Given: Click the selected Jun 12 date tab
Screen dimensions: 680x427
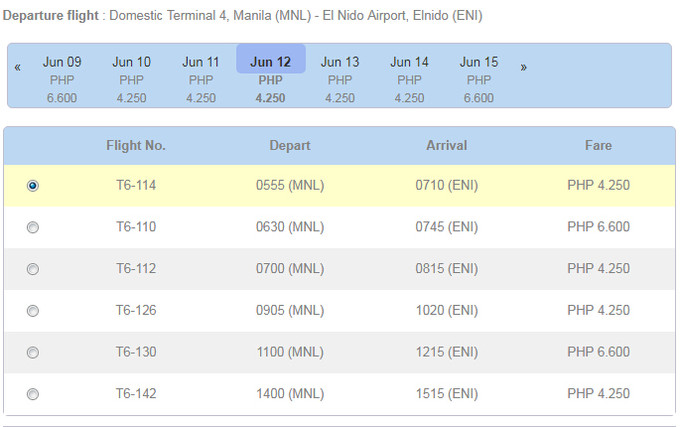Looking at the screenshot, I should pyautogui.click(x=271, y=79).
